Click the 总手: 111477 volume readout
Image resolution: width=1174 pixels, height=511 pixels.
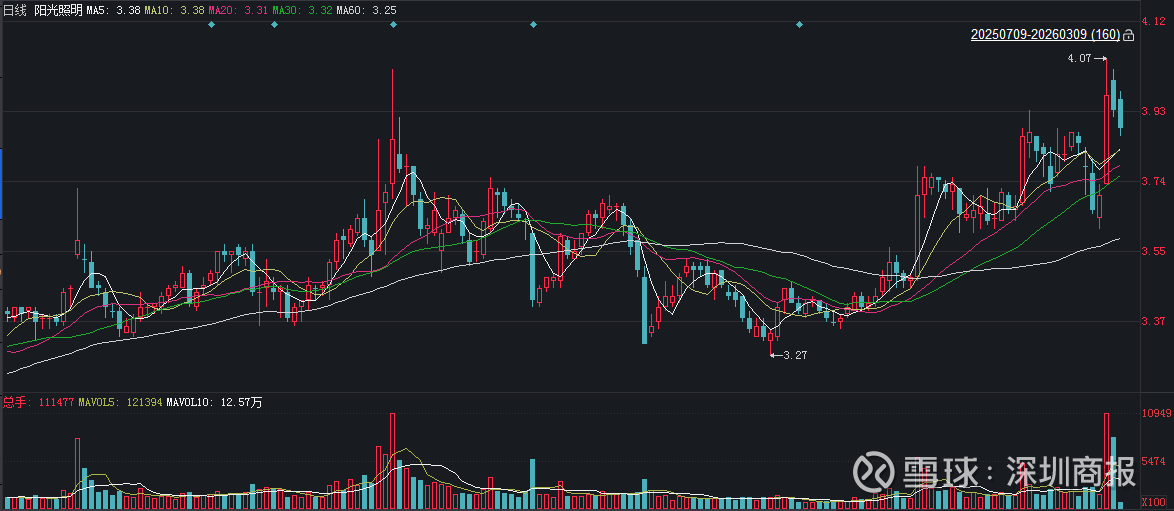(39, 402)
